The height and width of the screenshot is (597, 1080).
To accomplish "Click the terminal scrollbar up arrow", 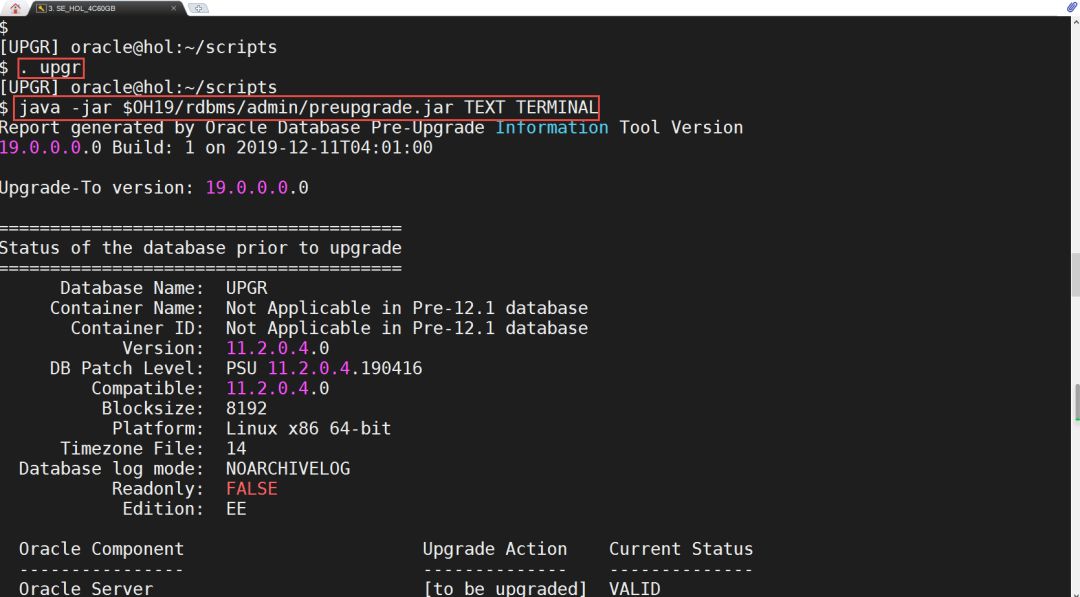I will 1074,22.
